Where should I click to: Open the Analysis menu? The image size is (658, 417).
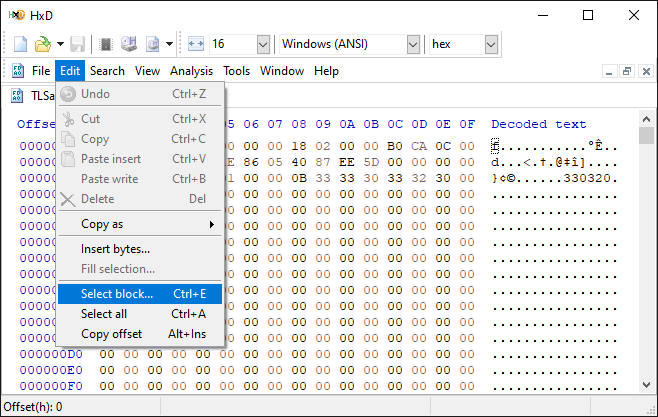click(x=191, y=71)
